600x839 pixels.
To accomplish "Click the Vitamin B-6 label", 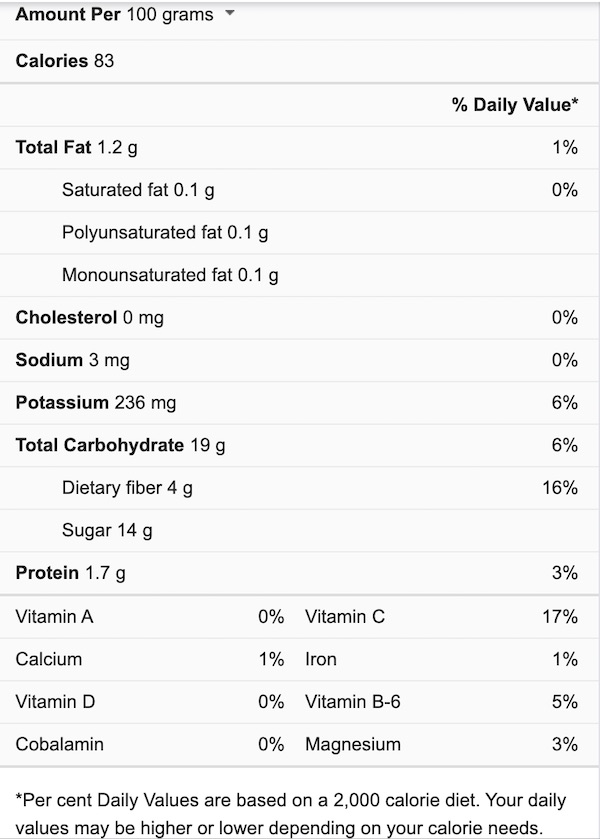I will click(x=353, y=701).
